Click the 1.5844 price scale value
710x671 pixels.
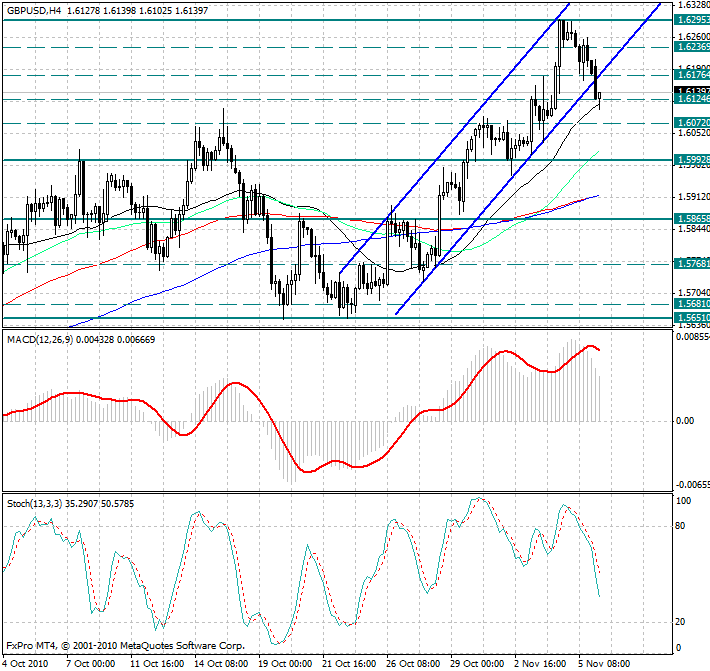(x=693, y=229)
